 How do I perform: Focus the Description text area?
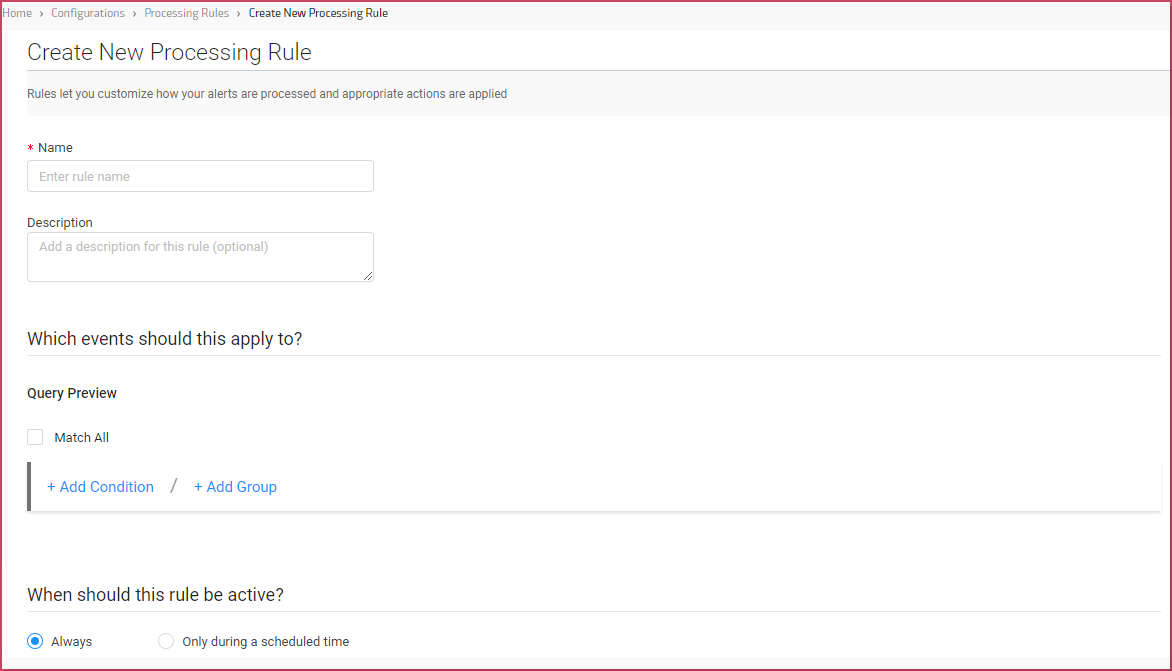pyautogui.click(x=200, y=256)
